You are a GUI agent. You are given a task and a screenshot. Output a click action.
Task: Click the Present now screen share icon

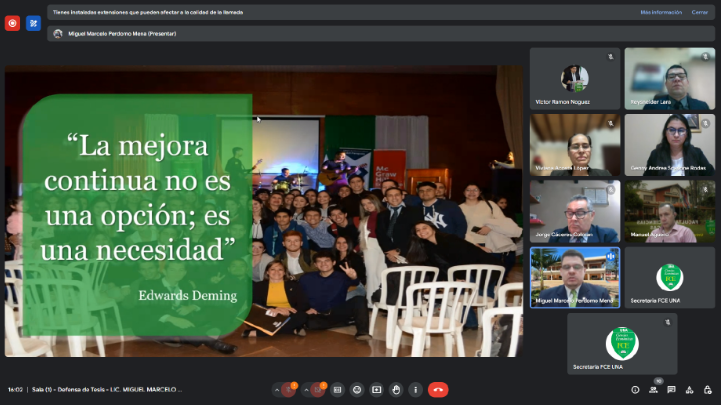(x=377, y=390)
